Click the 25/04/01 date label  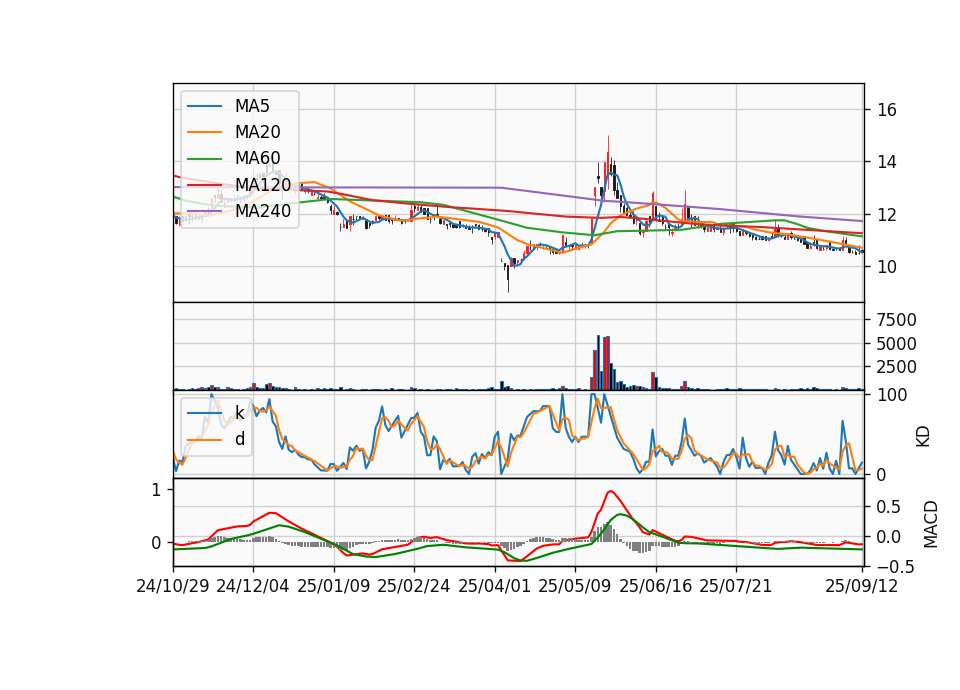click(x=494, y=586)
